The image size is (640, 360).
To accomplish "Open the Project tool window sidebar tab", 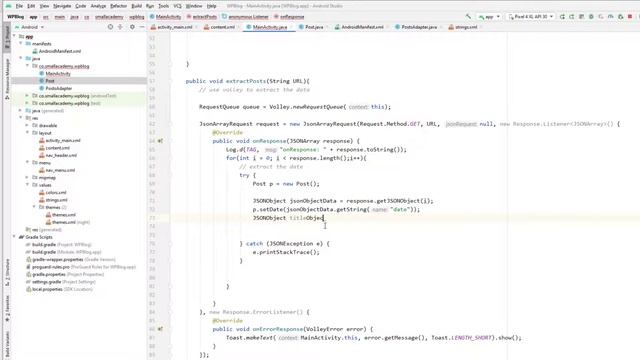I will click(7, 38).
